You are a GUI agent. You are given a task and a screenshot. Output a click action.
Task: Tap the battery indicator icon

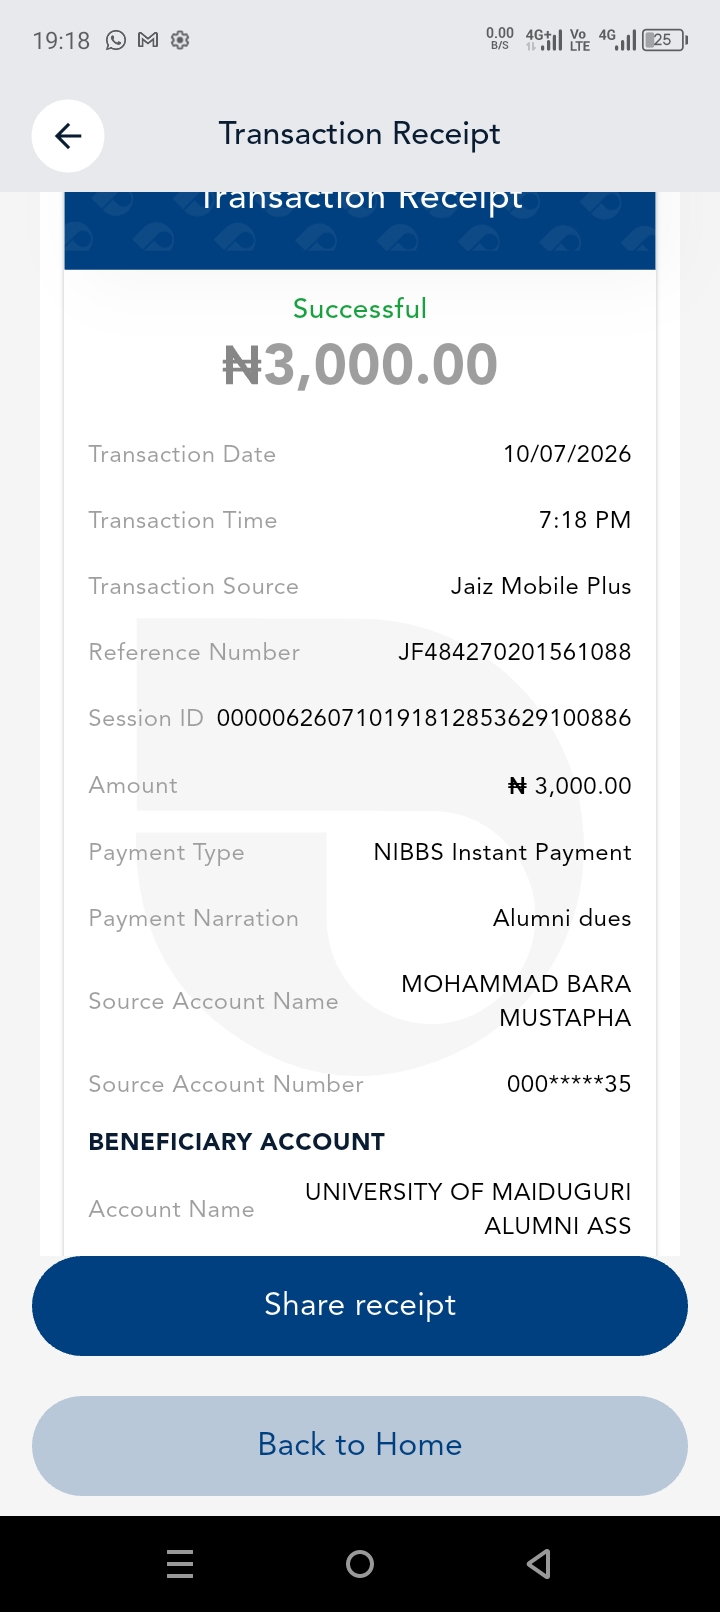(x=664, y=40)
